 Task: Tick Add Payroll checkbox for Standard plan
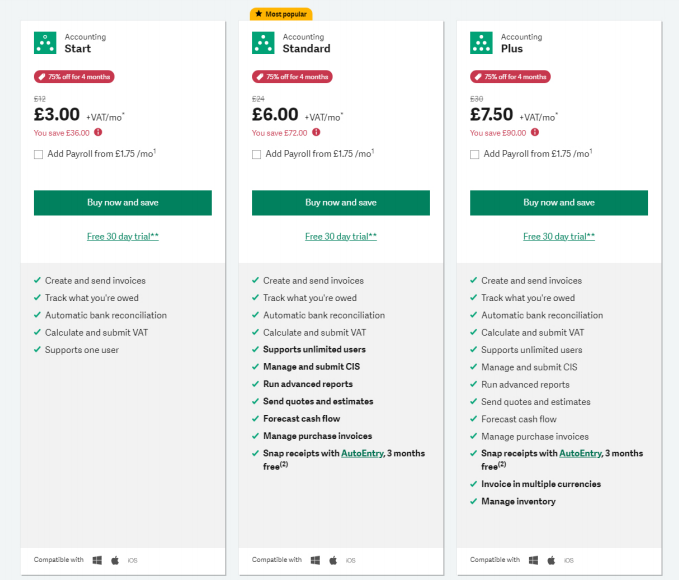tap(257, 154)
